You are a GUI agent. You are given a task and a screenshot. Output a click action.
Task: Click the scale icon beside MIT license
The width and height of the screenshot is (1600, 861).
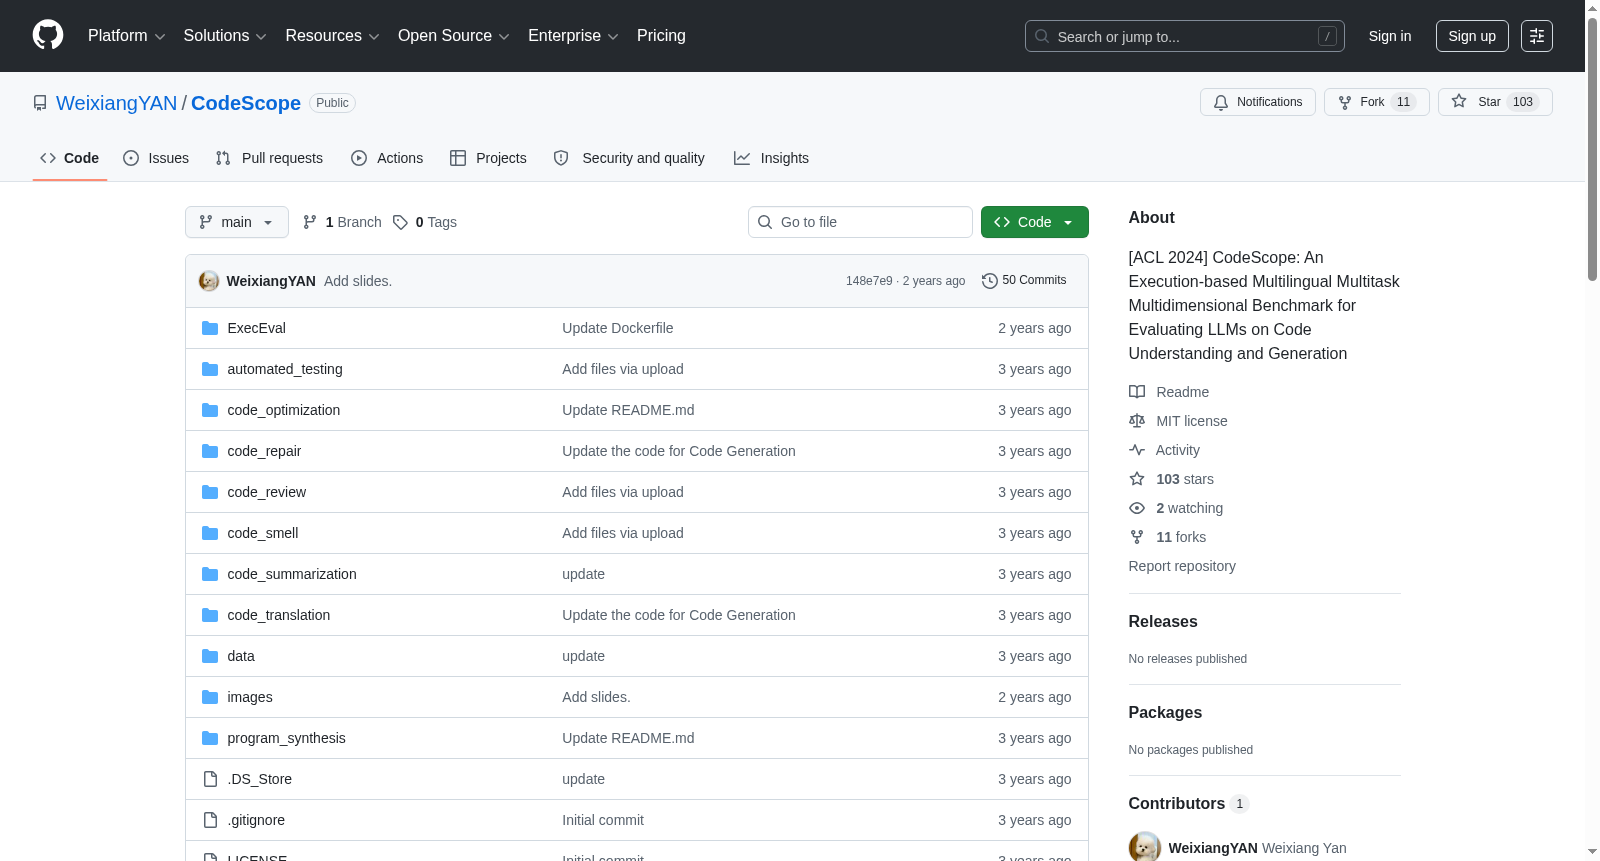click(x=1137, y=421)
